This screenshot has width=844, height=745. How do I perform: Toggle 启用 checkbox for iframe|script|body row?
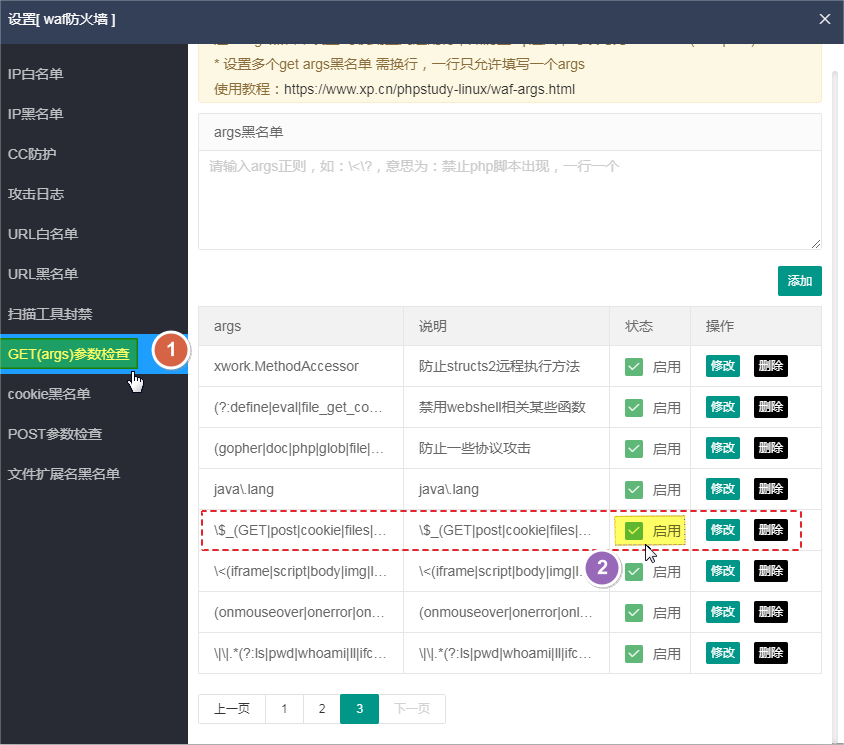pyautogui.click(x=634, y=572)
